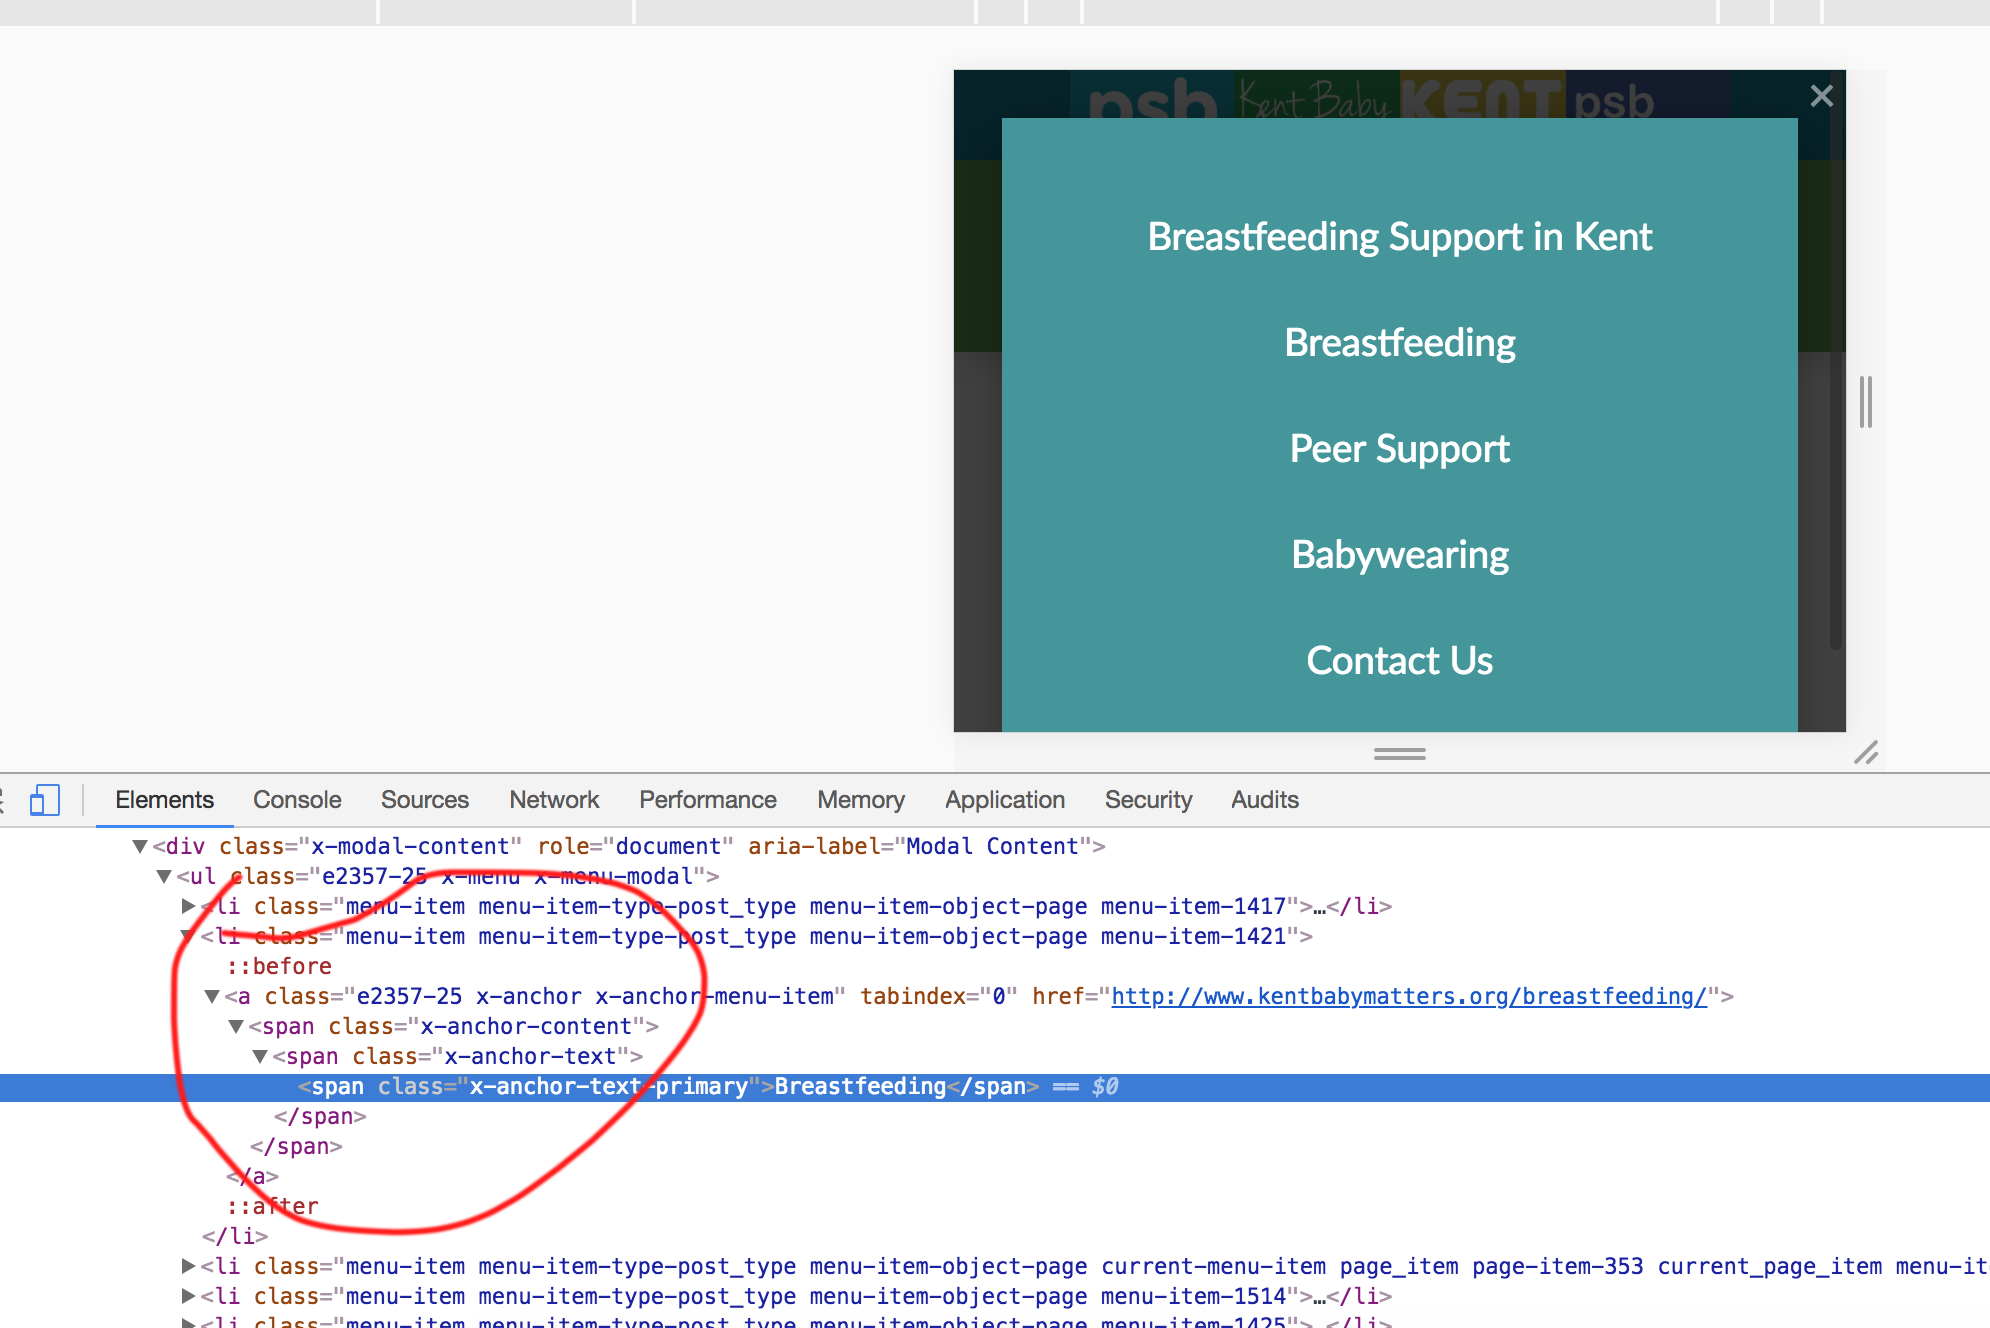The height and width of the screenshot is (1328, 1990).
Task: Collapse the x-modal-content div node
Action: click(x=140, y=847)
